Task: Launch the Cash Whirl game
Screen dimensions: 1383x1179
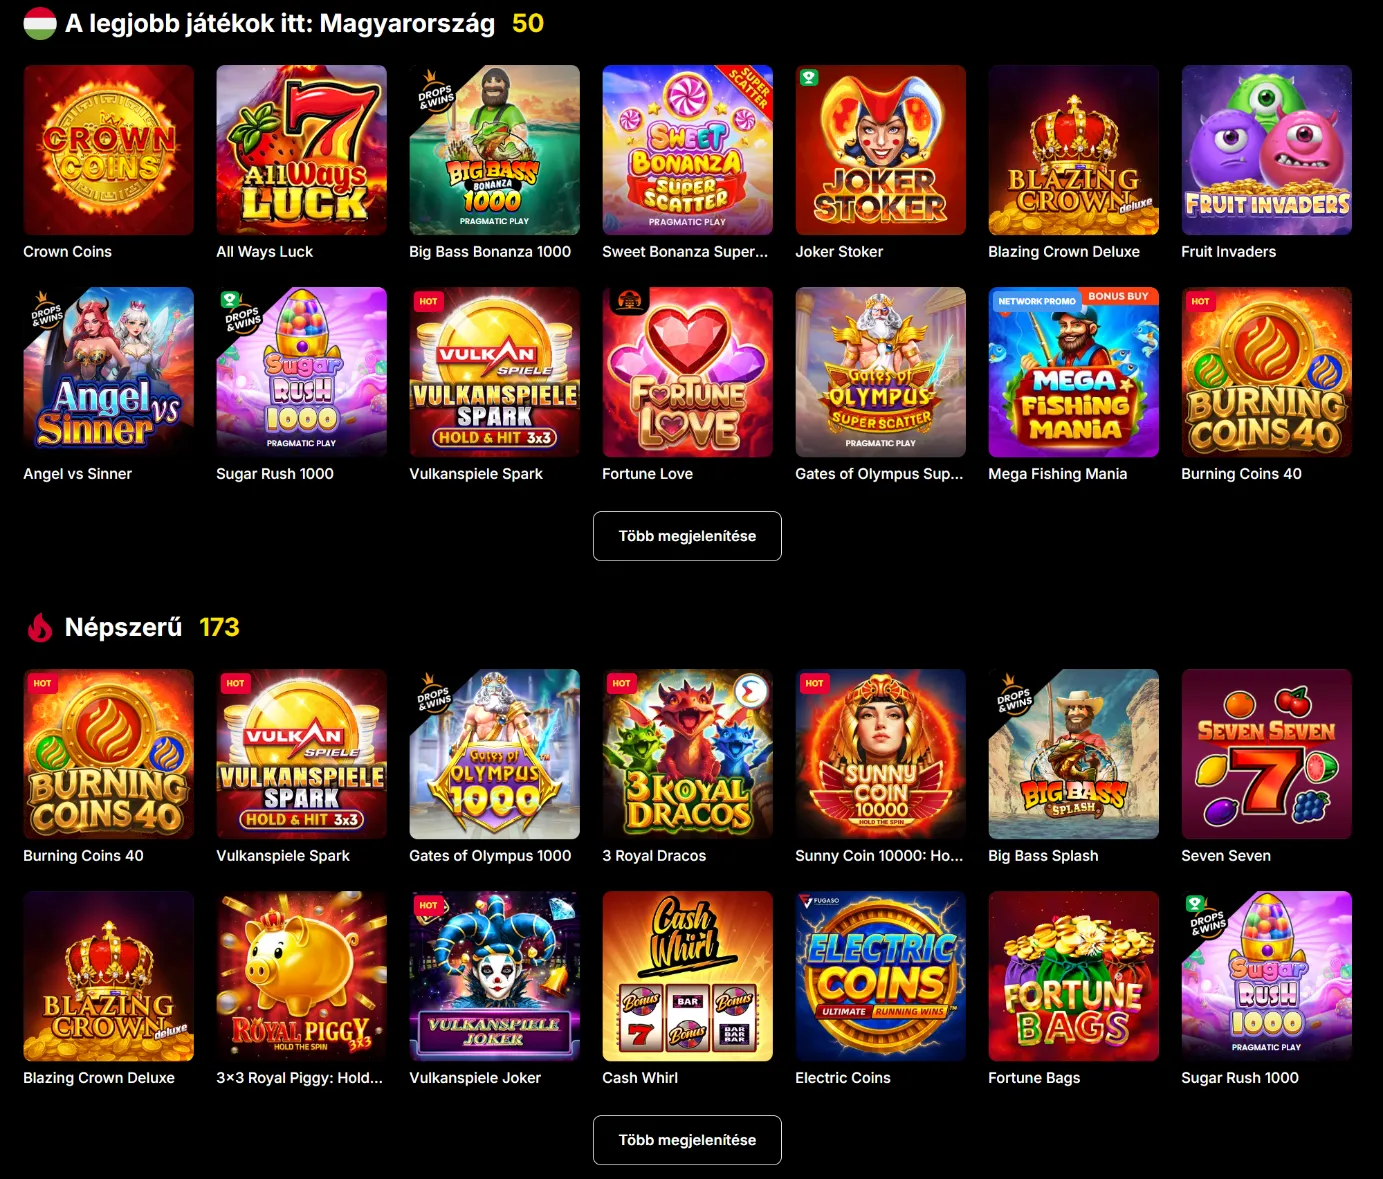Action: (687, 976)
